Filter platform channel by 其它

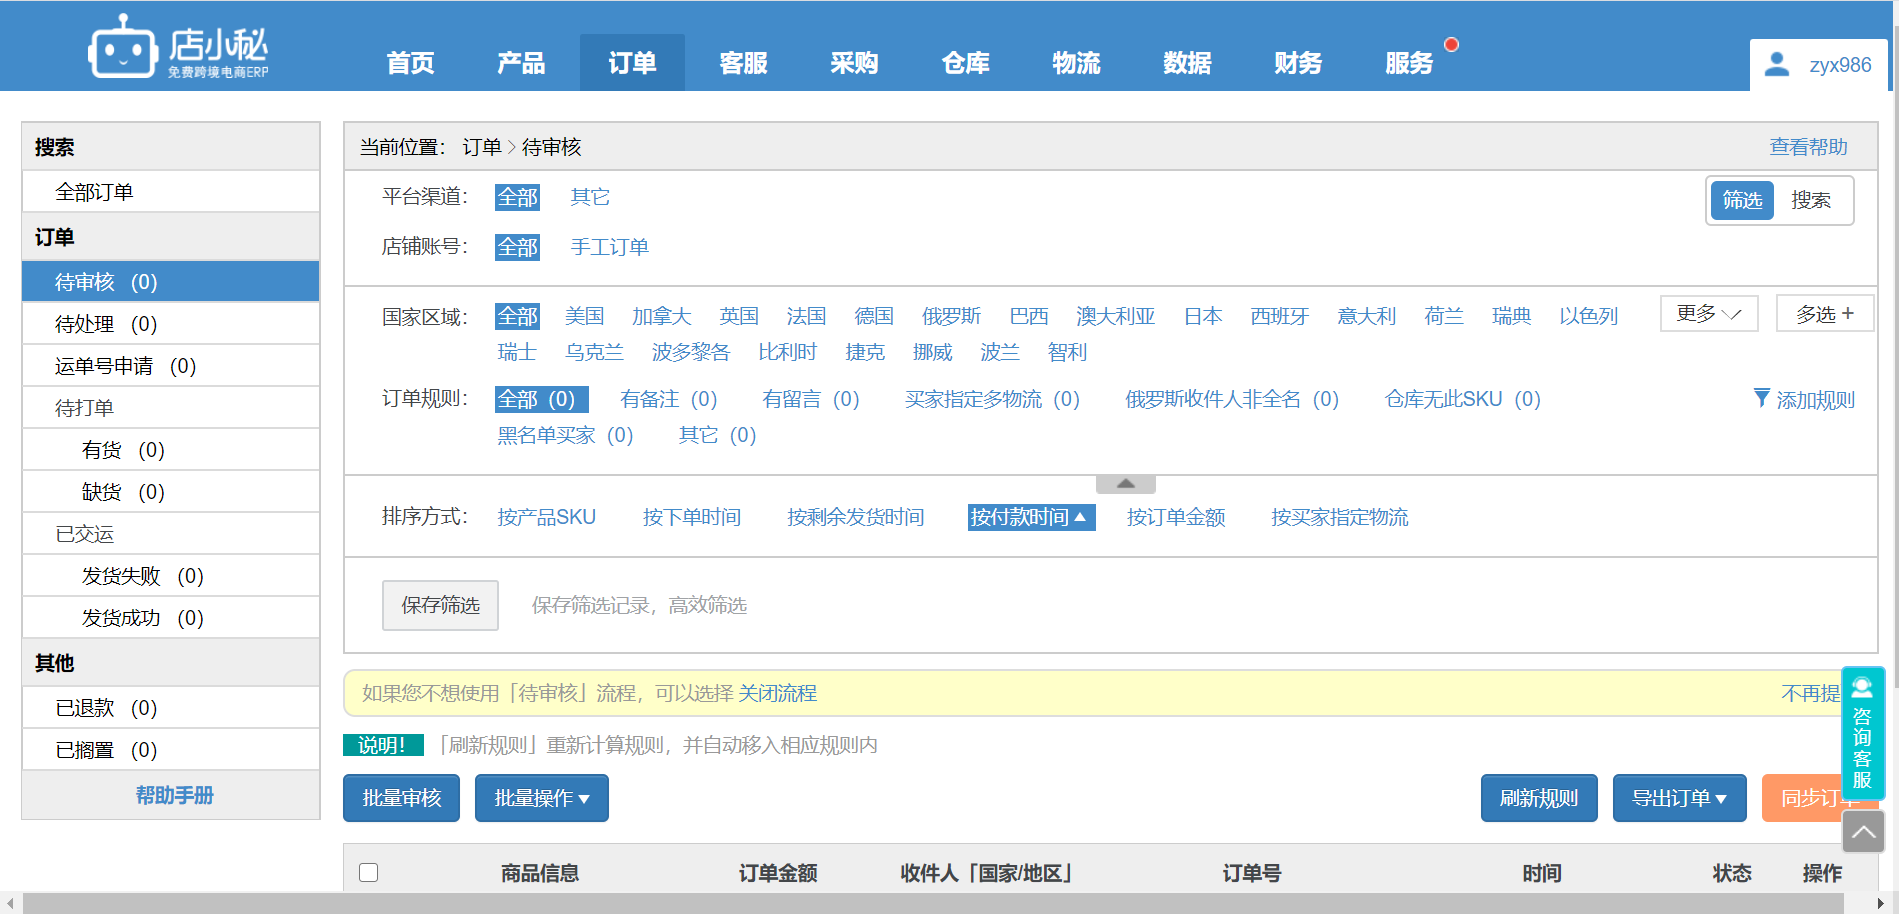pos(590,197)
